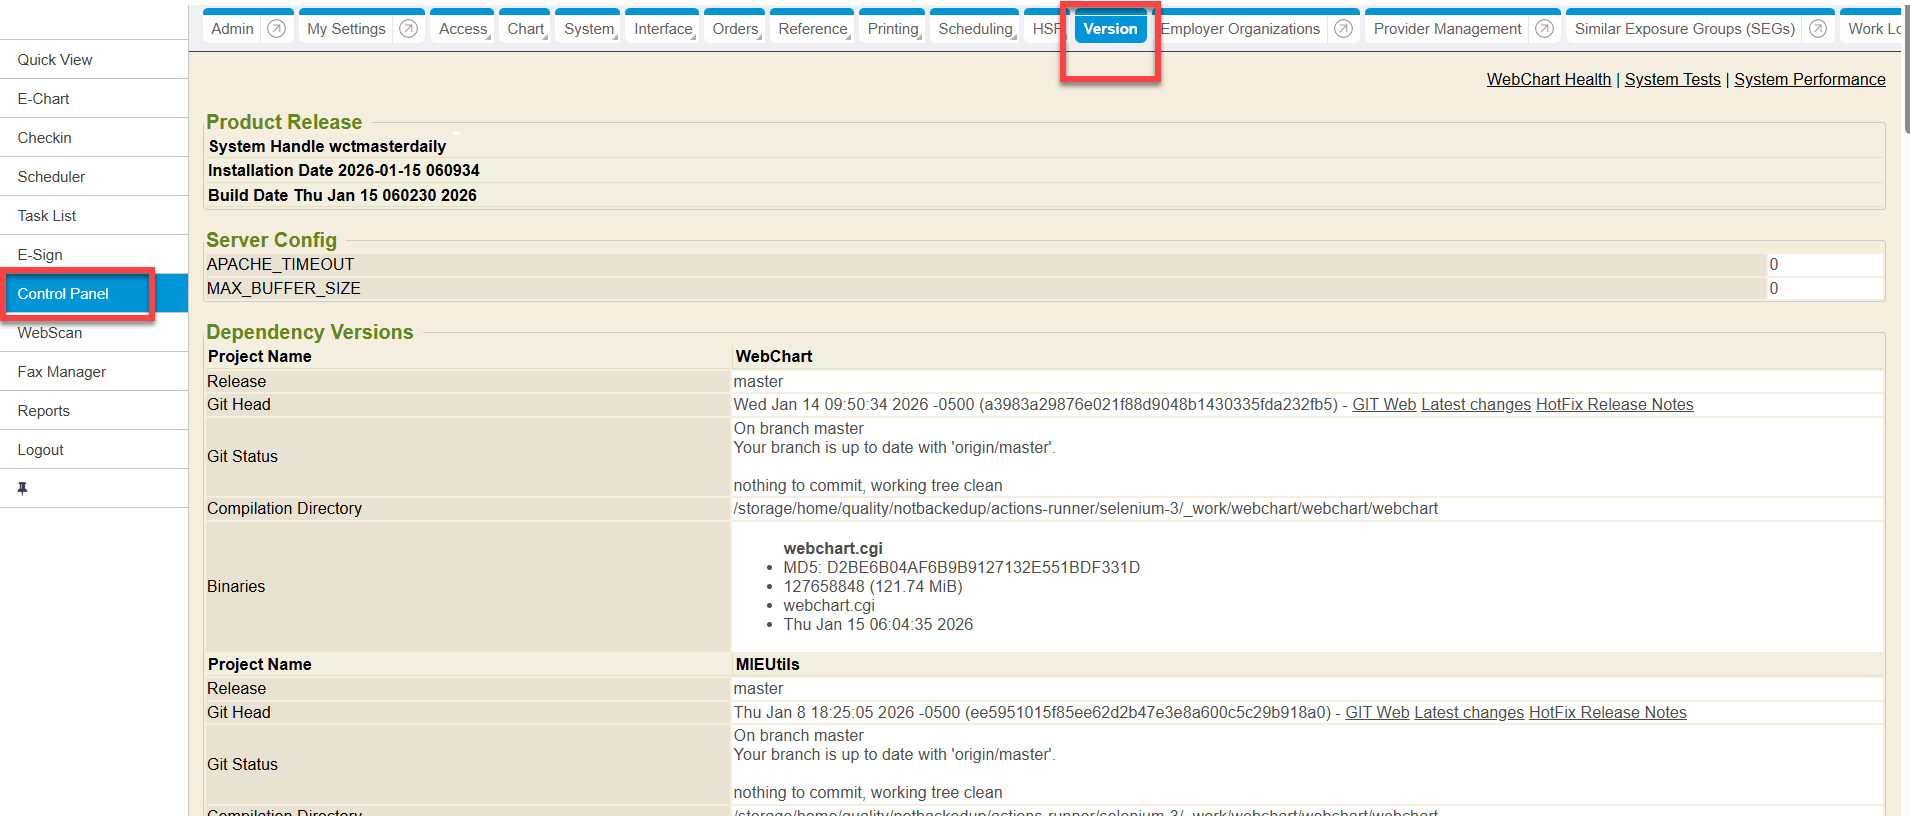This screenshot has width=1910, height=816.
Task: Open WebChart's HotFix Release Notes link
Action: 1614,405
